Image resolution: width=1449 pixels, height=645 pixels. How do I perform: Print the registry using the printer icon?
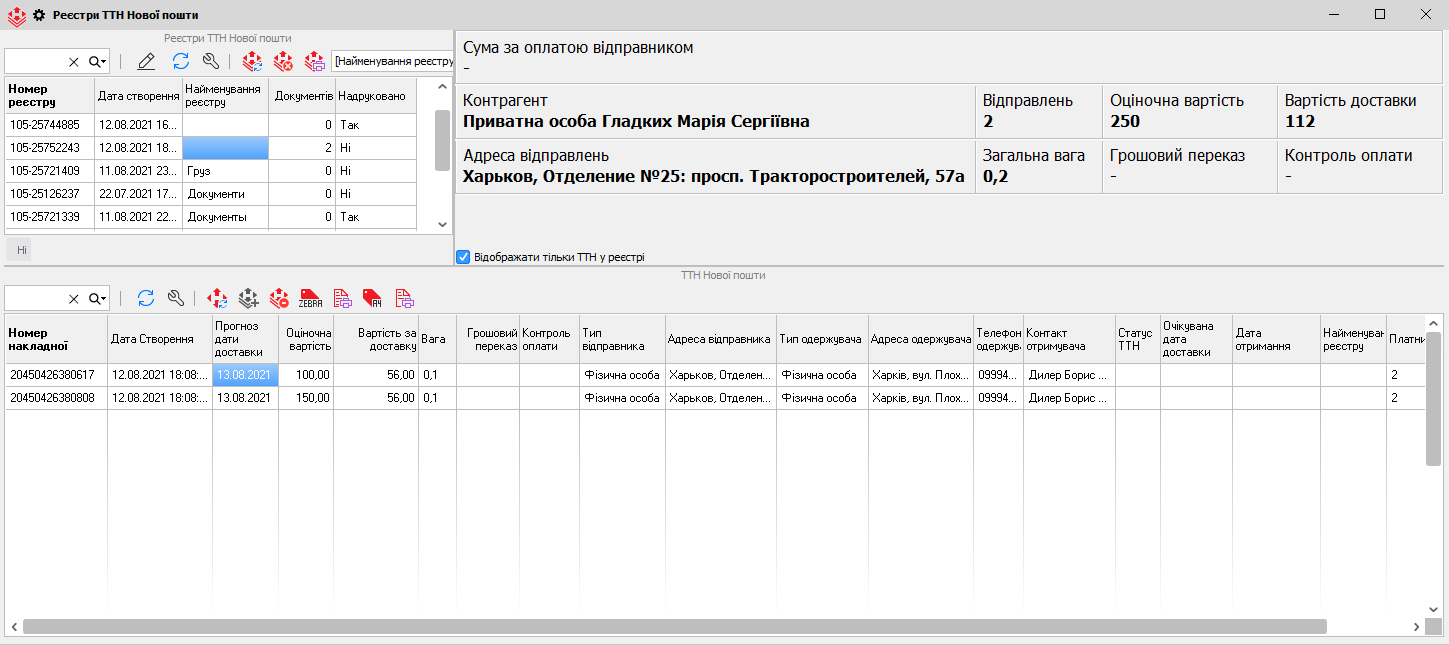click(315, 62)
